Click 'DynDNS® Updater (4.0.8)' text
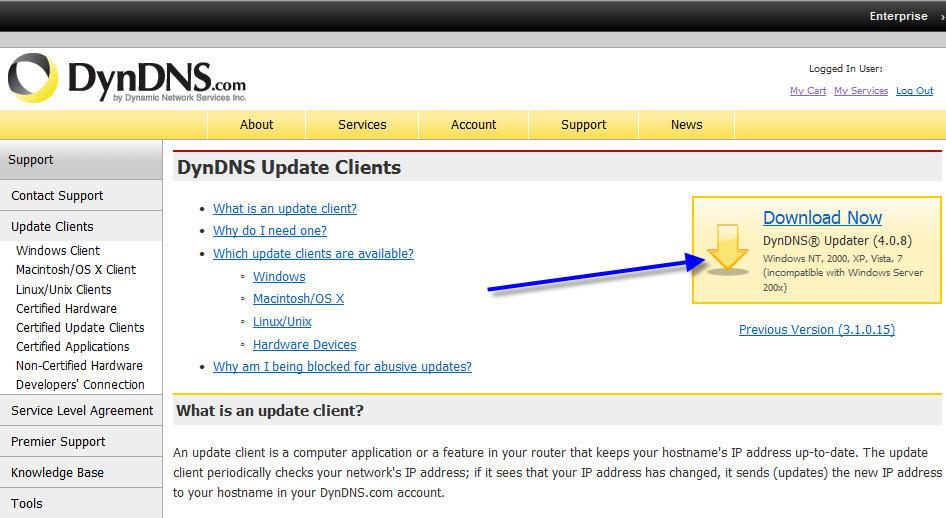The height and width of the screenshot is (518, 946). 837,241
